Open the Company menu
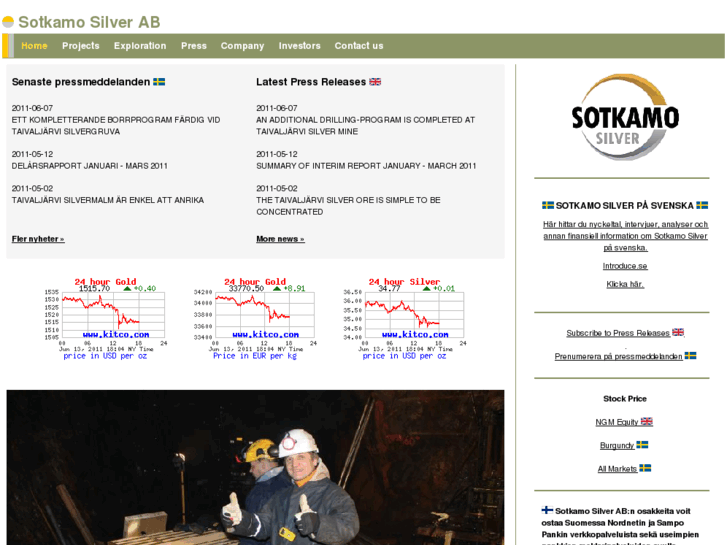 tap(242, 46)
